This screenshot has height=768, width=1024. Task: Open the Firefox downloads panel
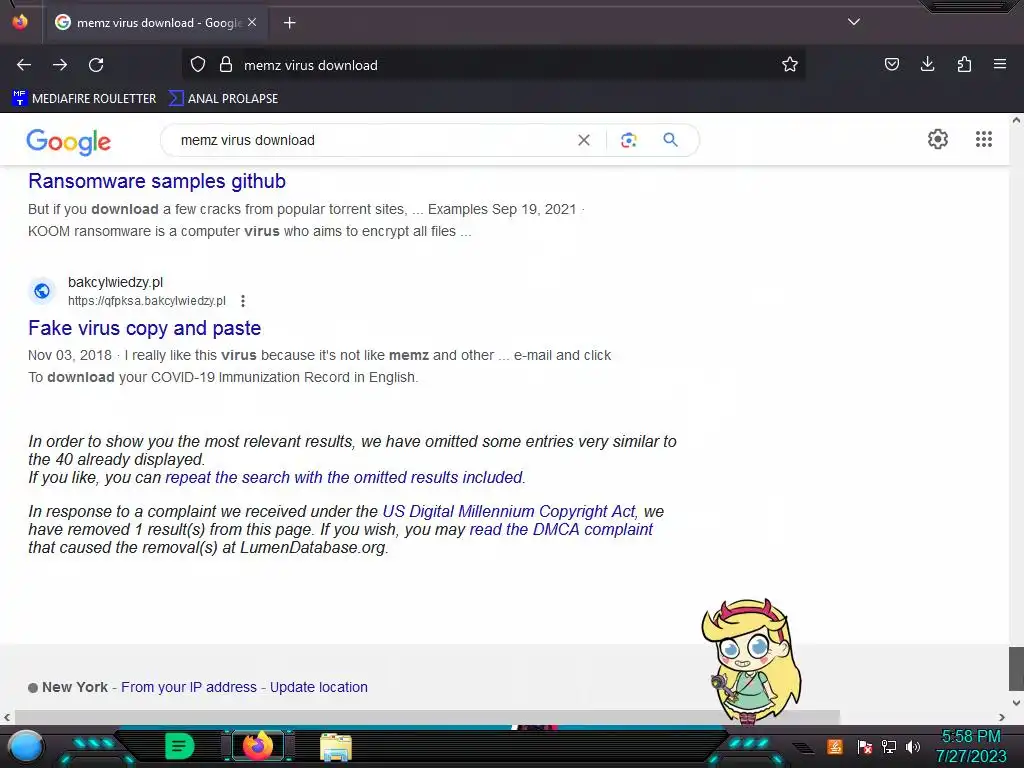click(927, 65)
